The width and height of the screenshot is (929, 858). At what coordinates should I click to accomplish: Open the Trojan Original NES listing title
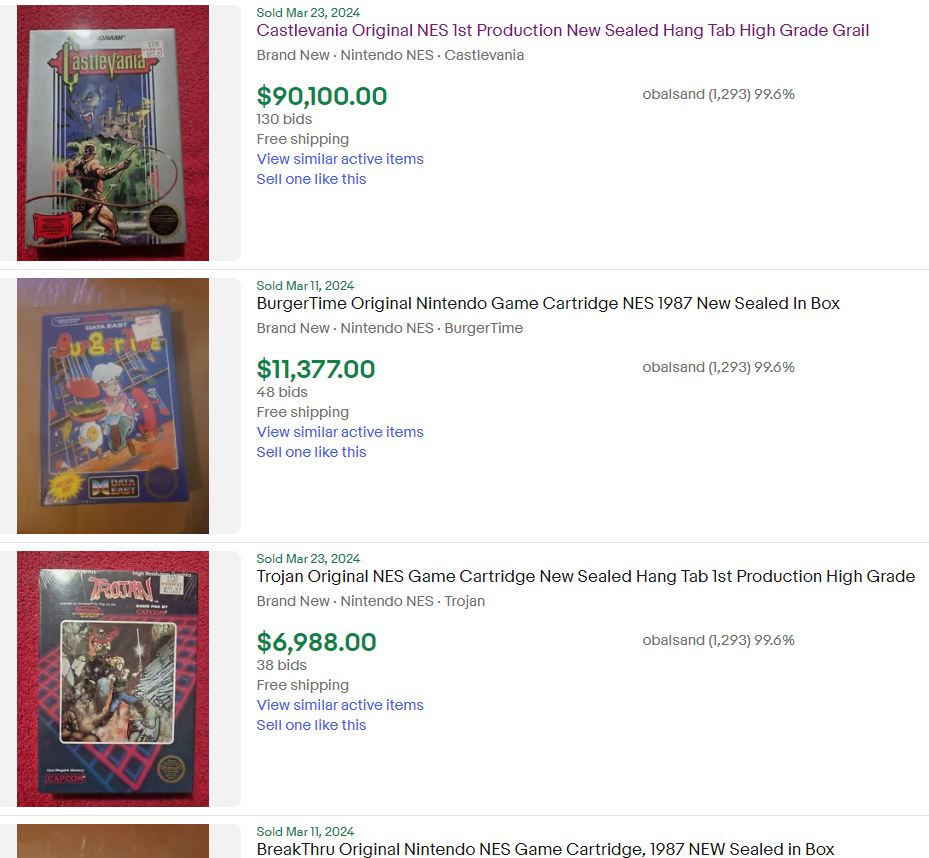[x=585, y=577]
